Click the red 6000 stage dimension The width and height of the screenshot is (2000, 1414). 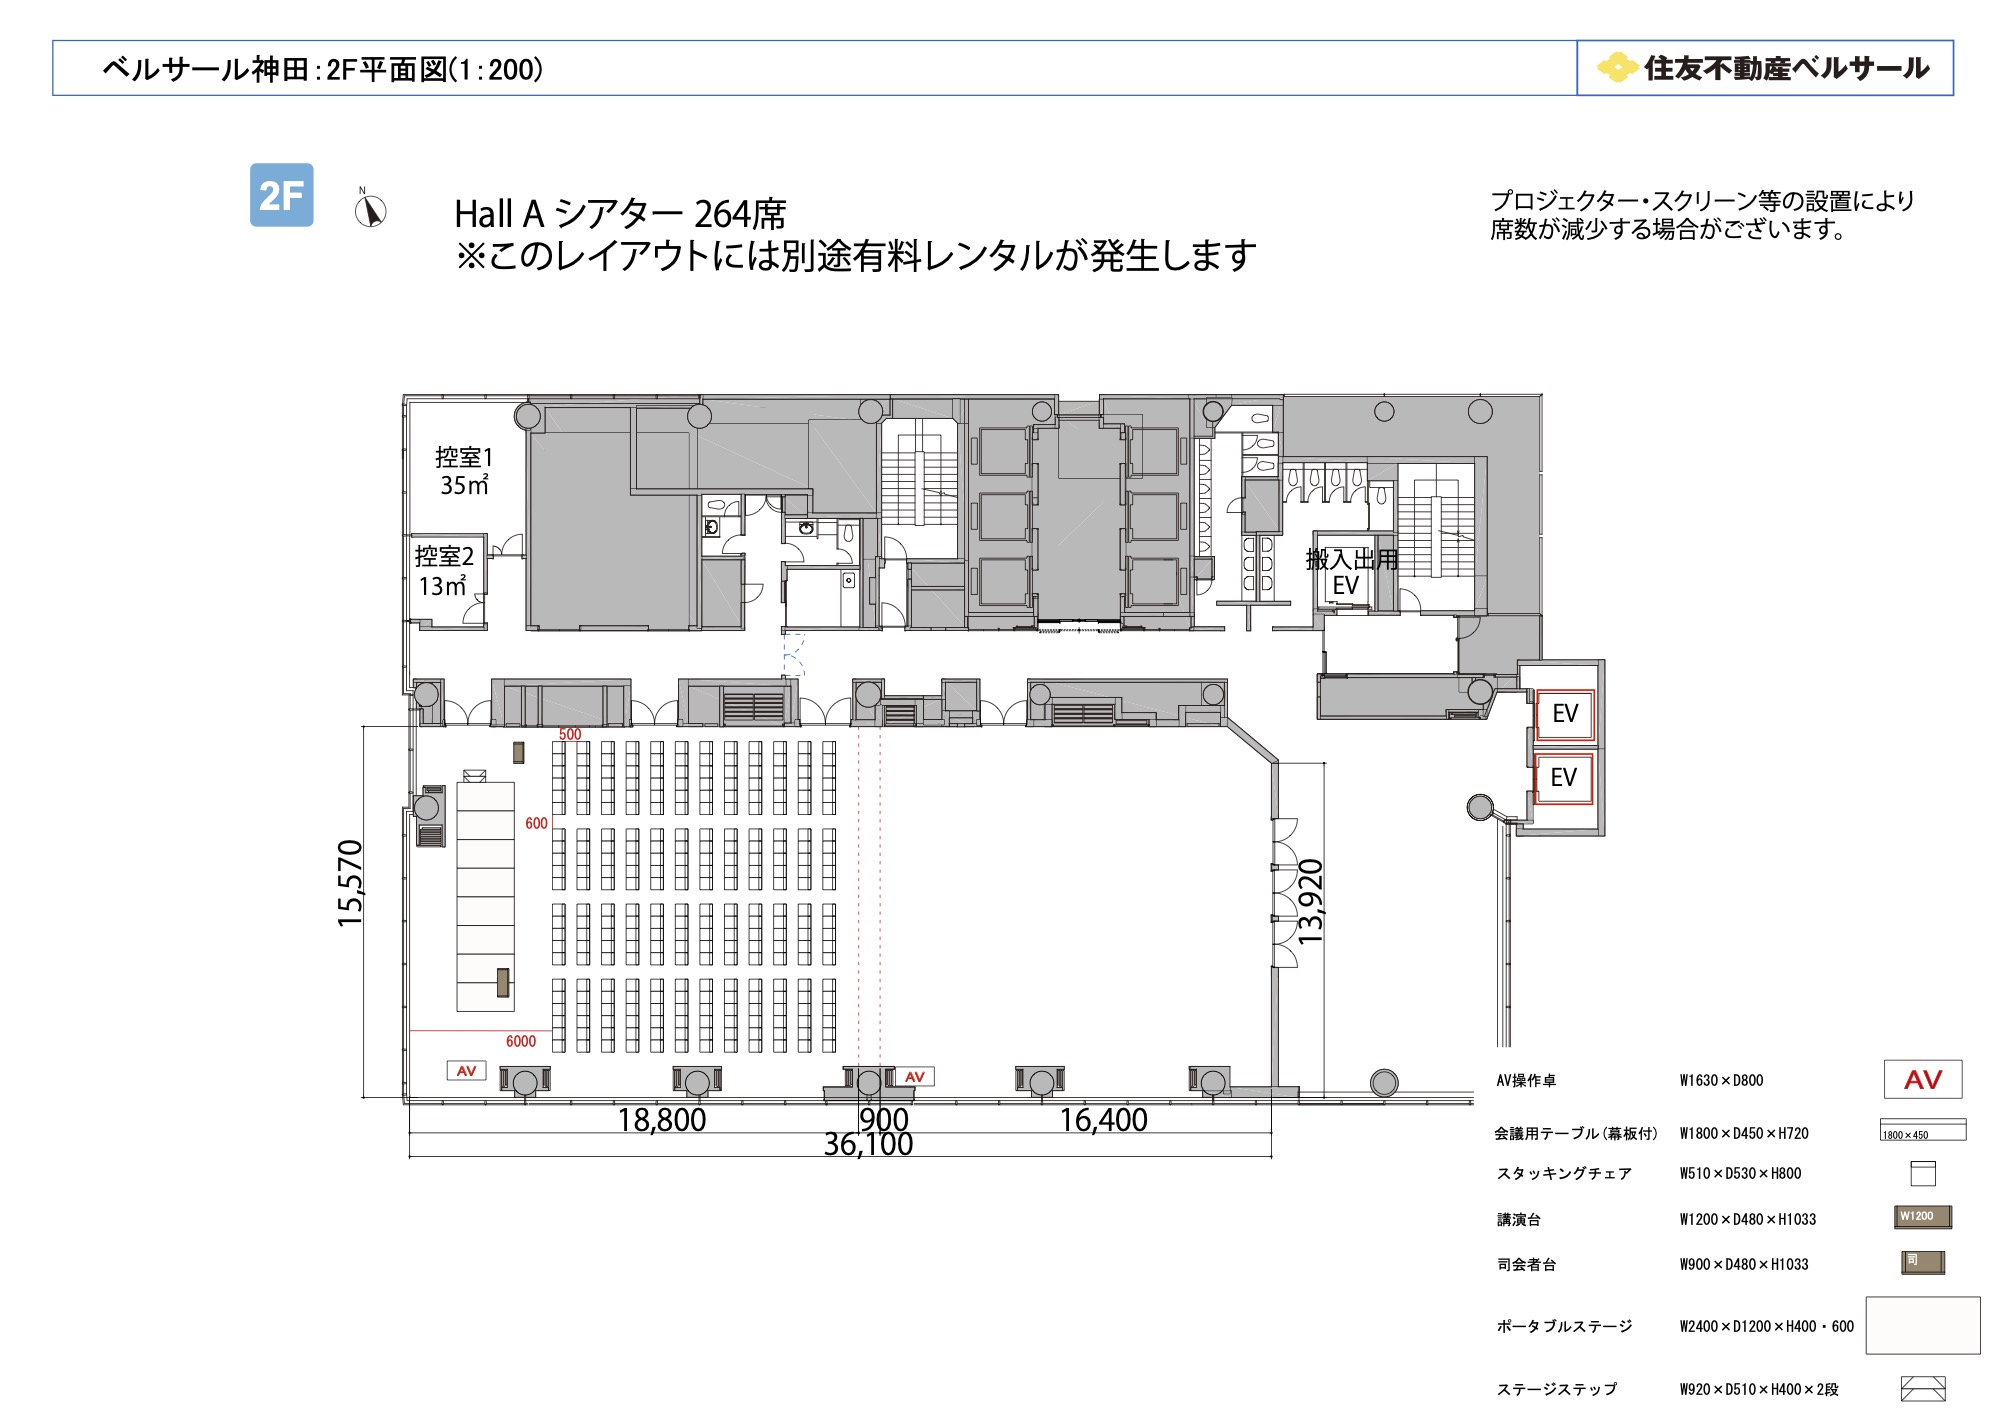click(521, 1041)
